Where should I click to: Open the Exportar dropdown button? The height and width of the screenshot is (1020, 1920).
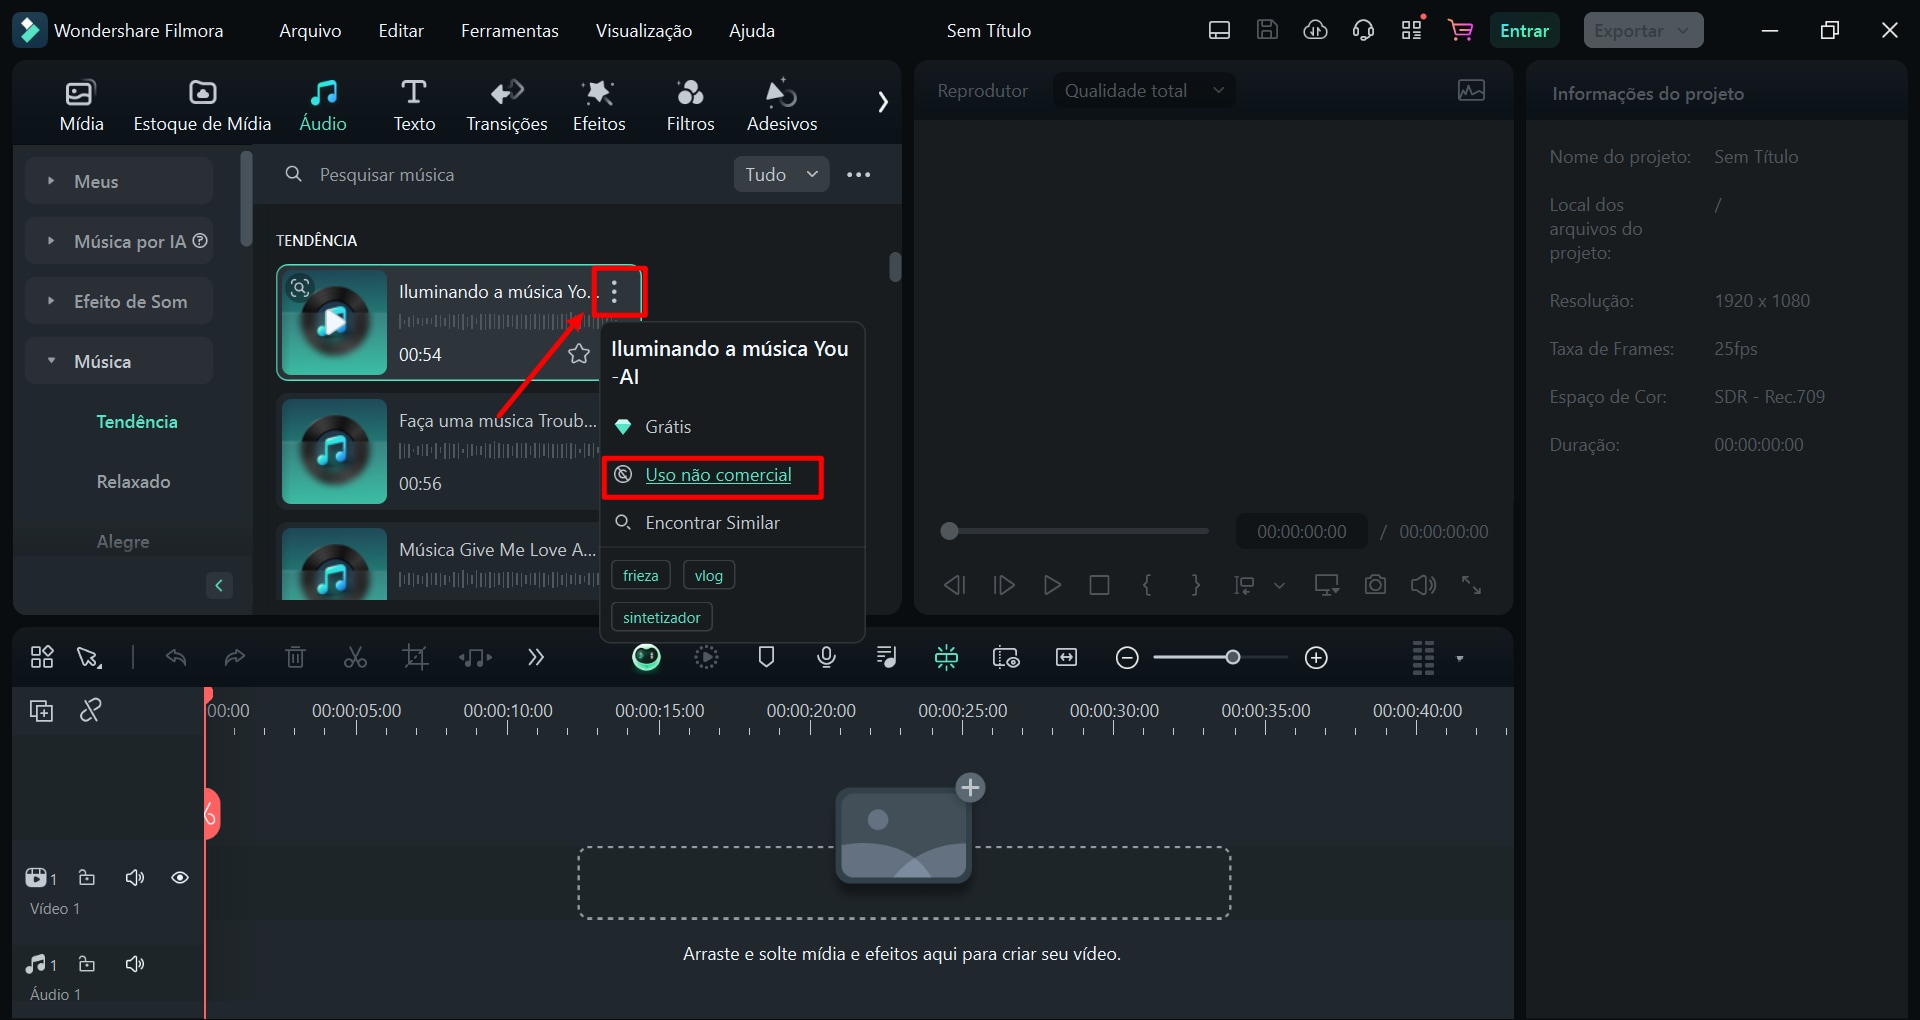tap(1643, 31)
